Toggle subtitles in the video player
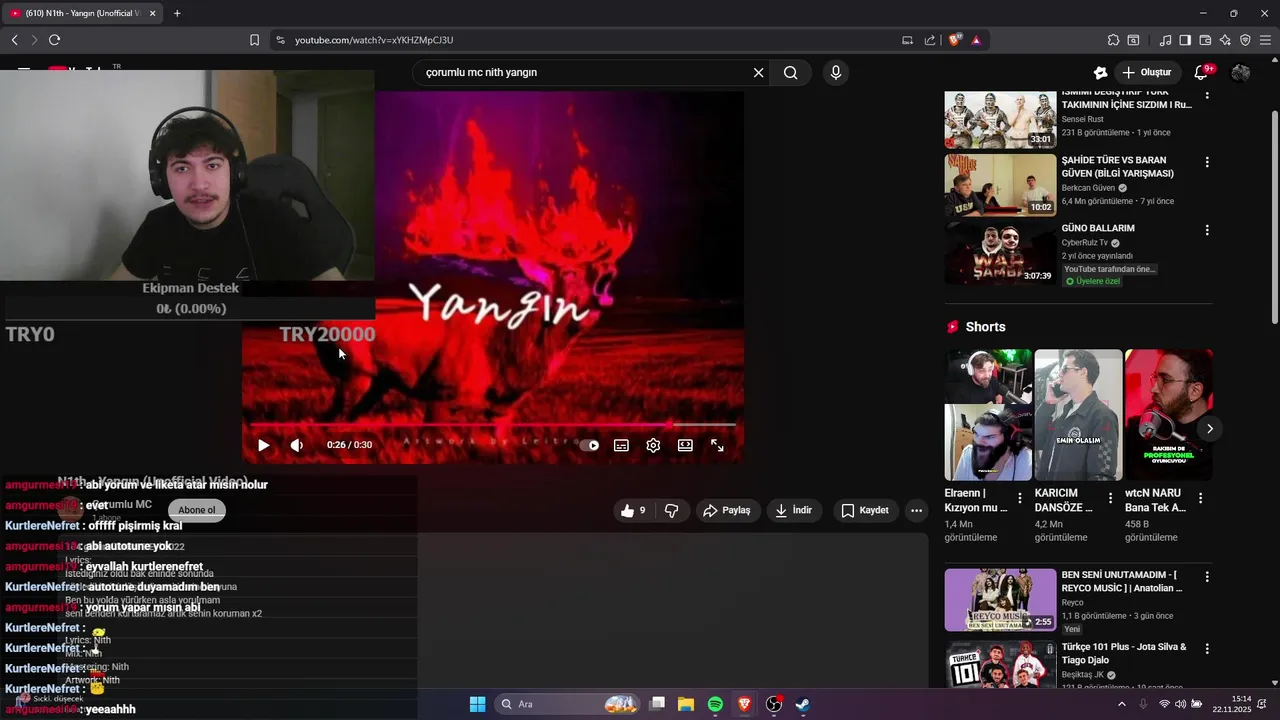Image resolution: width=1280 pixels, height=720 pixels. click(621, 445)
